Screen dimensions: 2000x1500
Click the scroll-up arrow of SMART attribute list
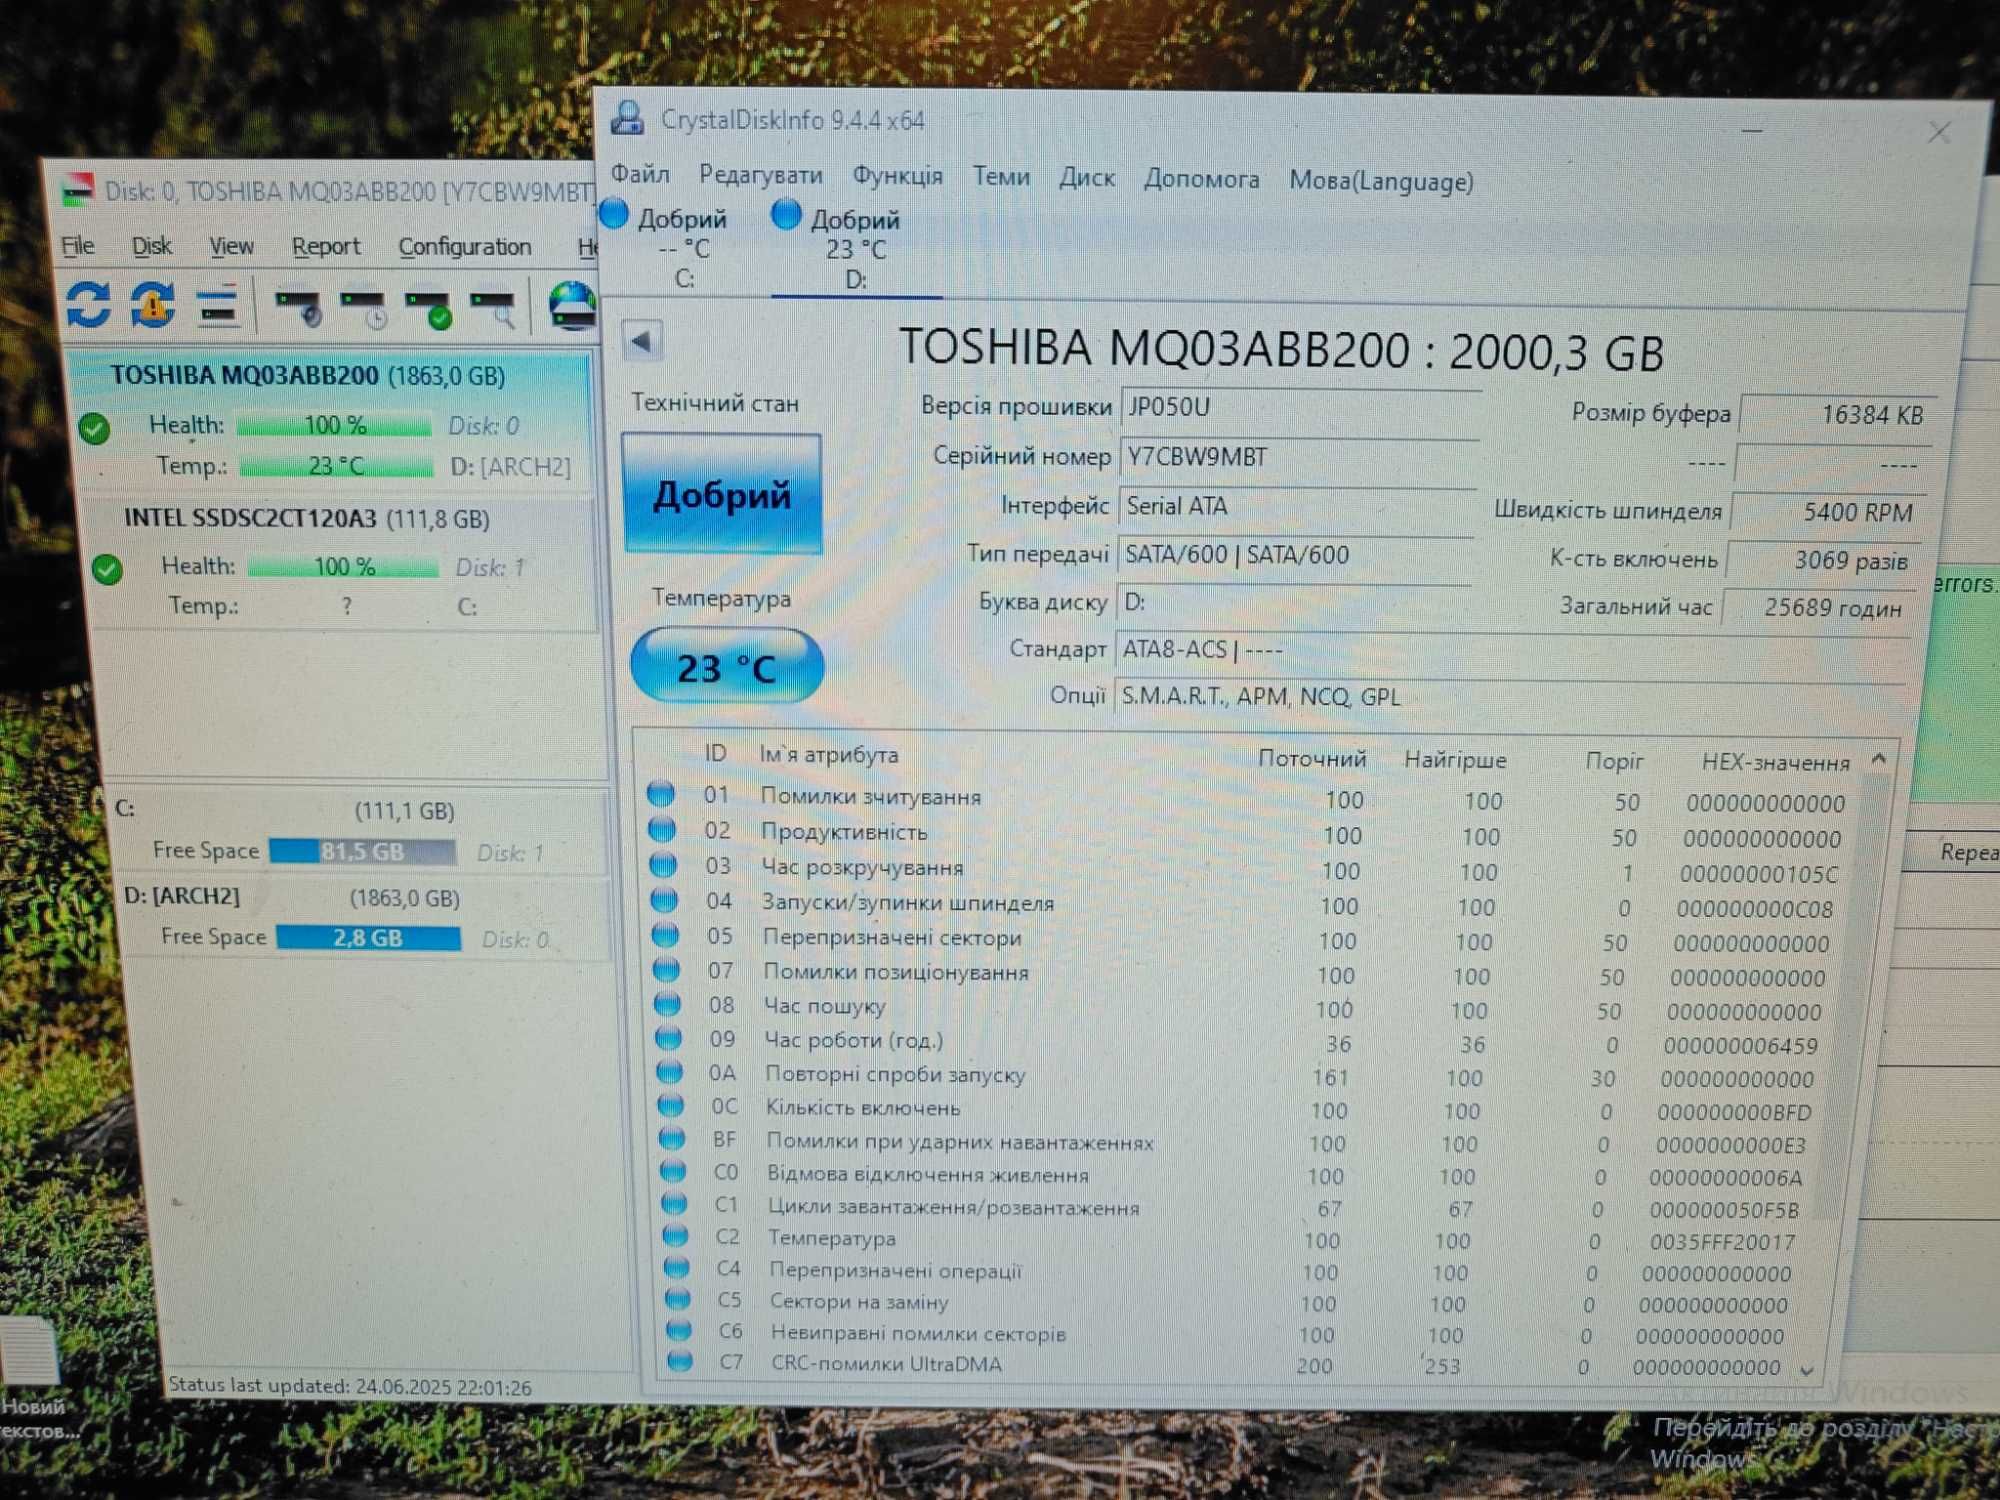(x=1879, y=759)
